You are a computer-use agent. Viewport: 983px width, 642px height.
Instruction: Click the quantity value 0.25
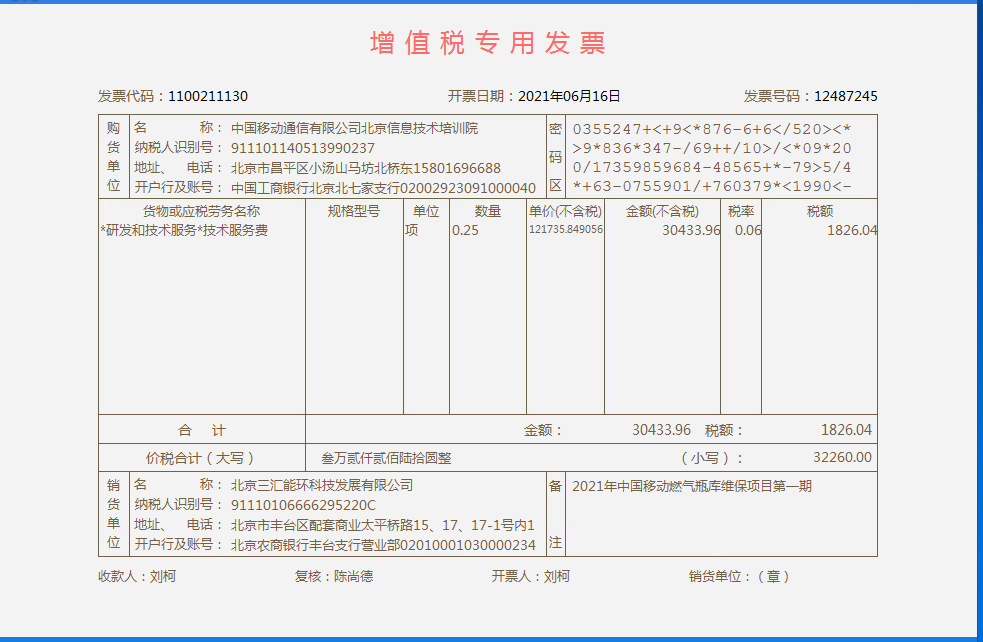(x=465, y=231)
